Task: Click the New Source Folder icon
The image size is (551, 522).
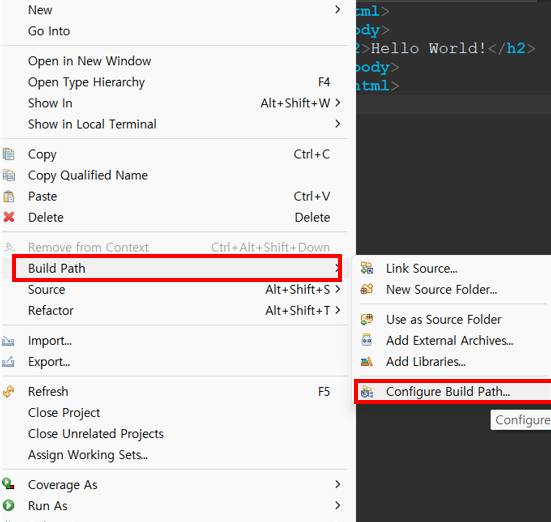Action: point(367,289)
